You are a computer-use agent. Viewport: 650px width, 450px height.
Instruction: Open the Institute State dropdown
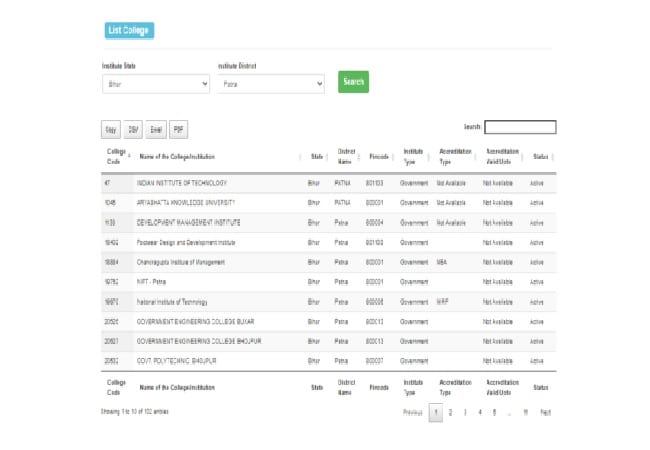pos(155,84)
